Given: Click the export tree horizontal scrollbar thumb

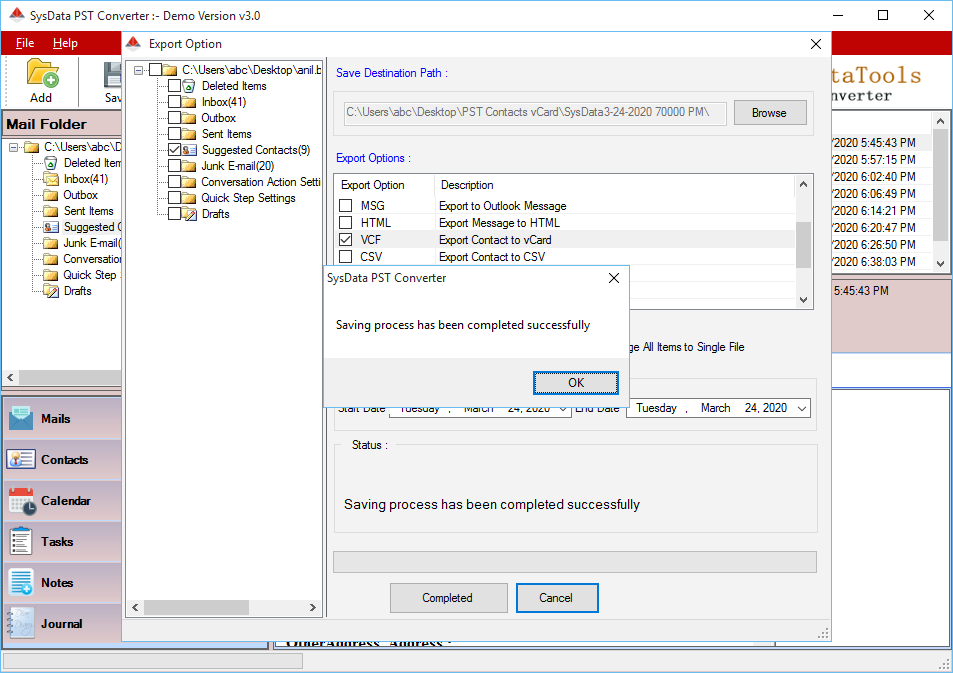Looking at the screenshot, I should pyautogui.click(x=196, y=607).
